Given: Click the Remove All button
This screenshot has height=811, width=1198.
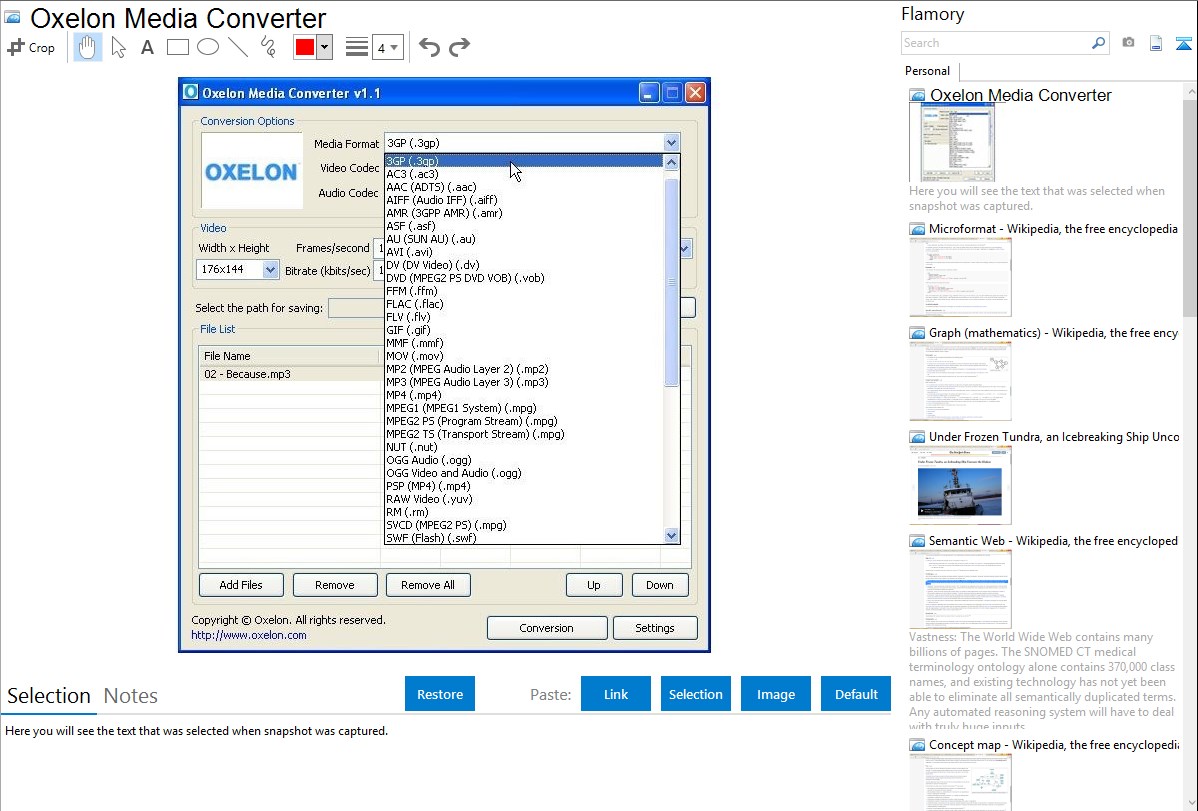Looking at the screenshot, I should click(428, 585).
